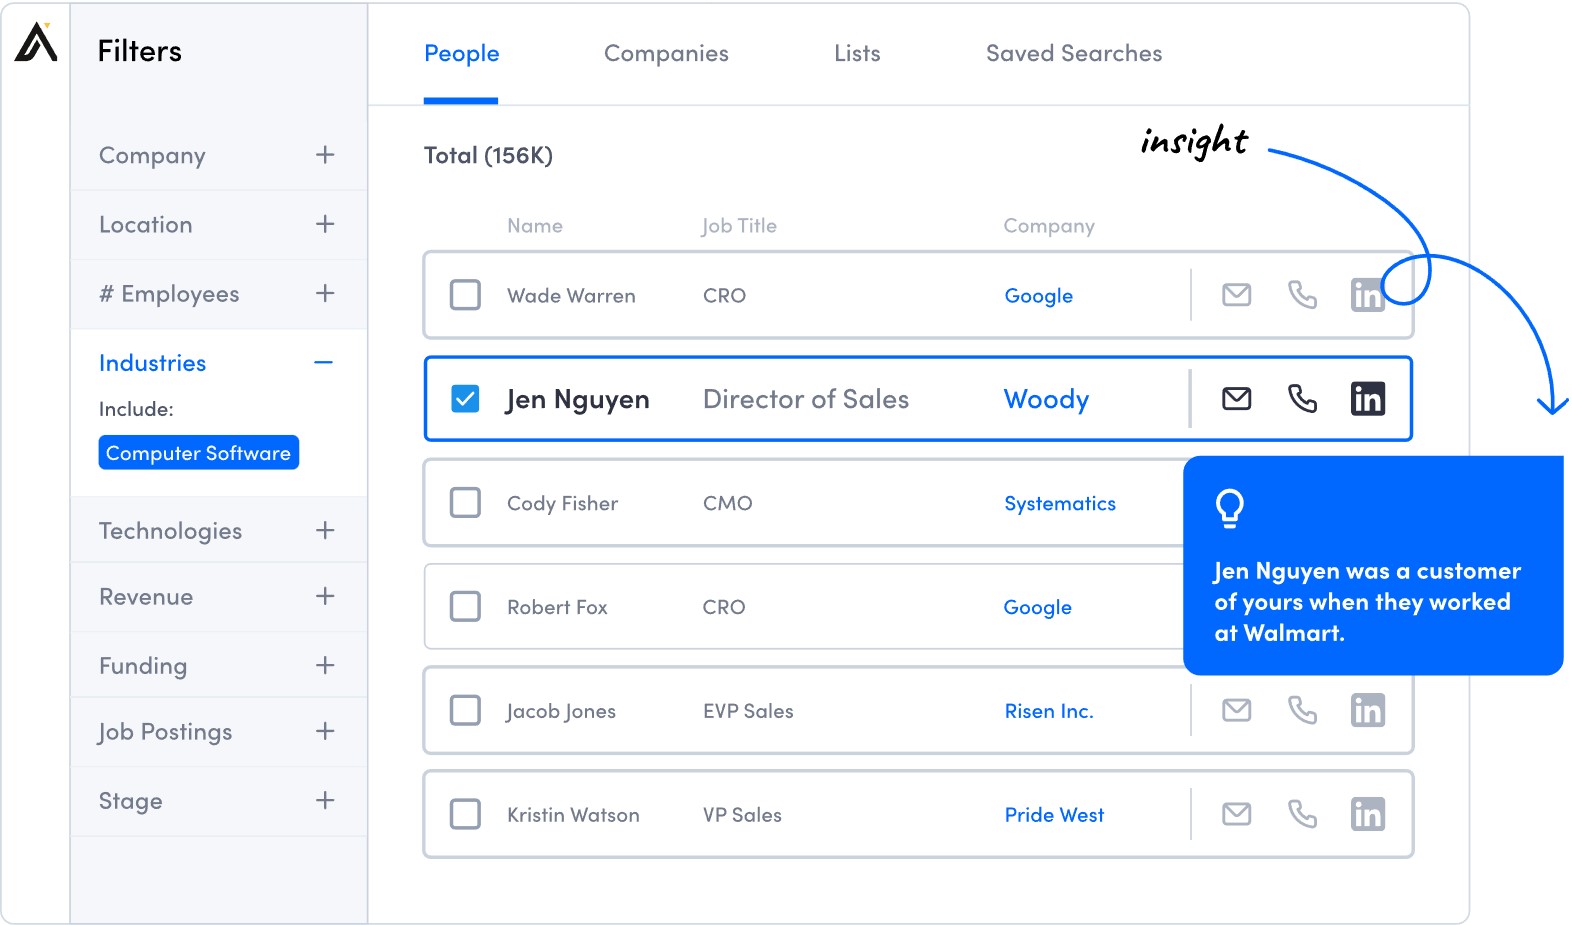
Task: Click the Jen Nguyen name
Action: (577, 400)
